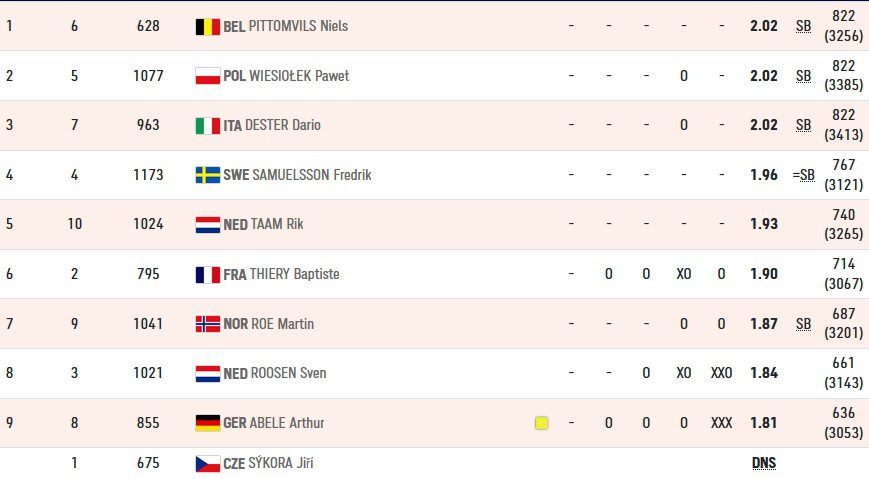869x478 pixels.
Task: Click the Italy flag beside DESTER Dario
Action: click(x=208, y=126)
